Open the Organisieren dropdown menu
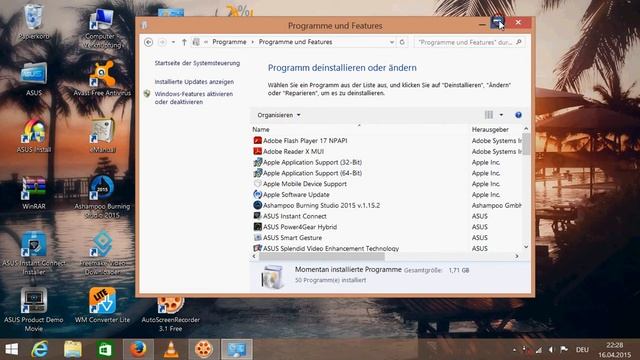This screenshot has width=640, height=360. 279,115
